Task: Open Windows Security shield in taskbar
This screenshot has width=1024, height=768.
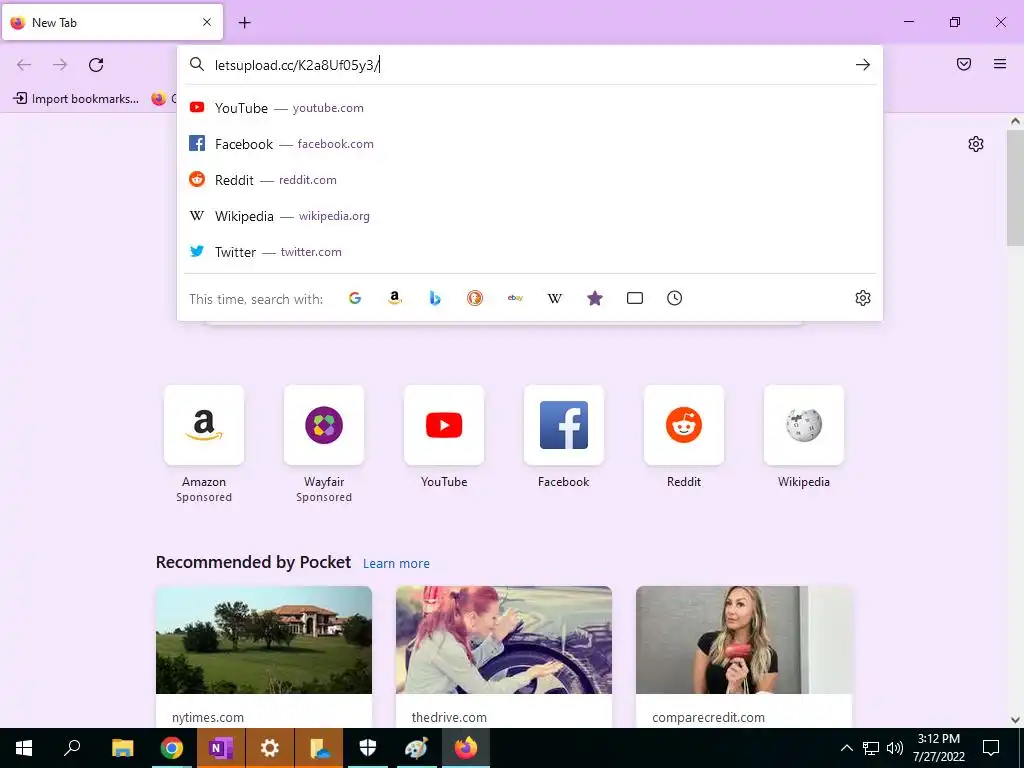Action: coord(368,748)
